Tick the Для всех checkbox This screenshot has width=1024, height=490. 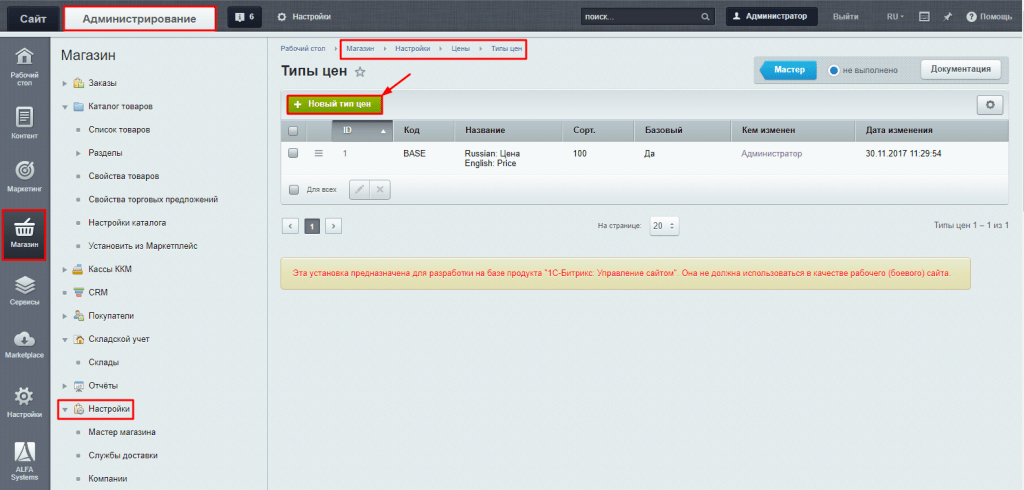[x=293, y=189]
